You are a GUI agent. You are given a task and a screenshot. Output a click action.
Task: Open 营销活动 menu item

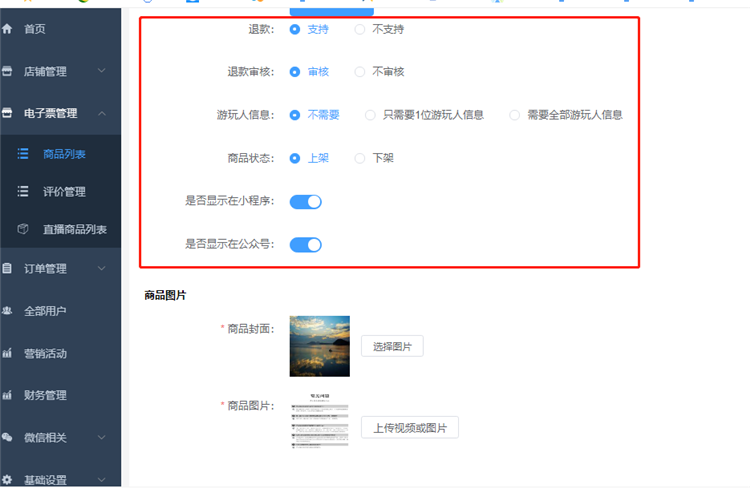tap(45, 353)
